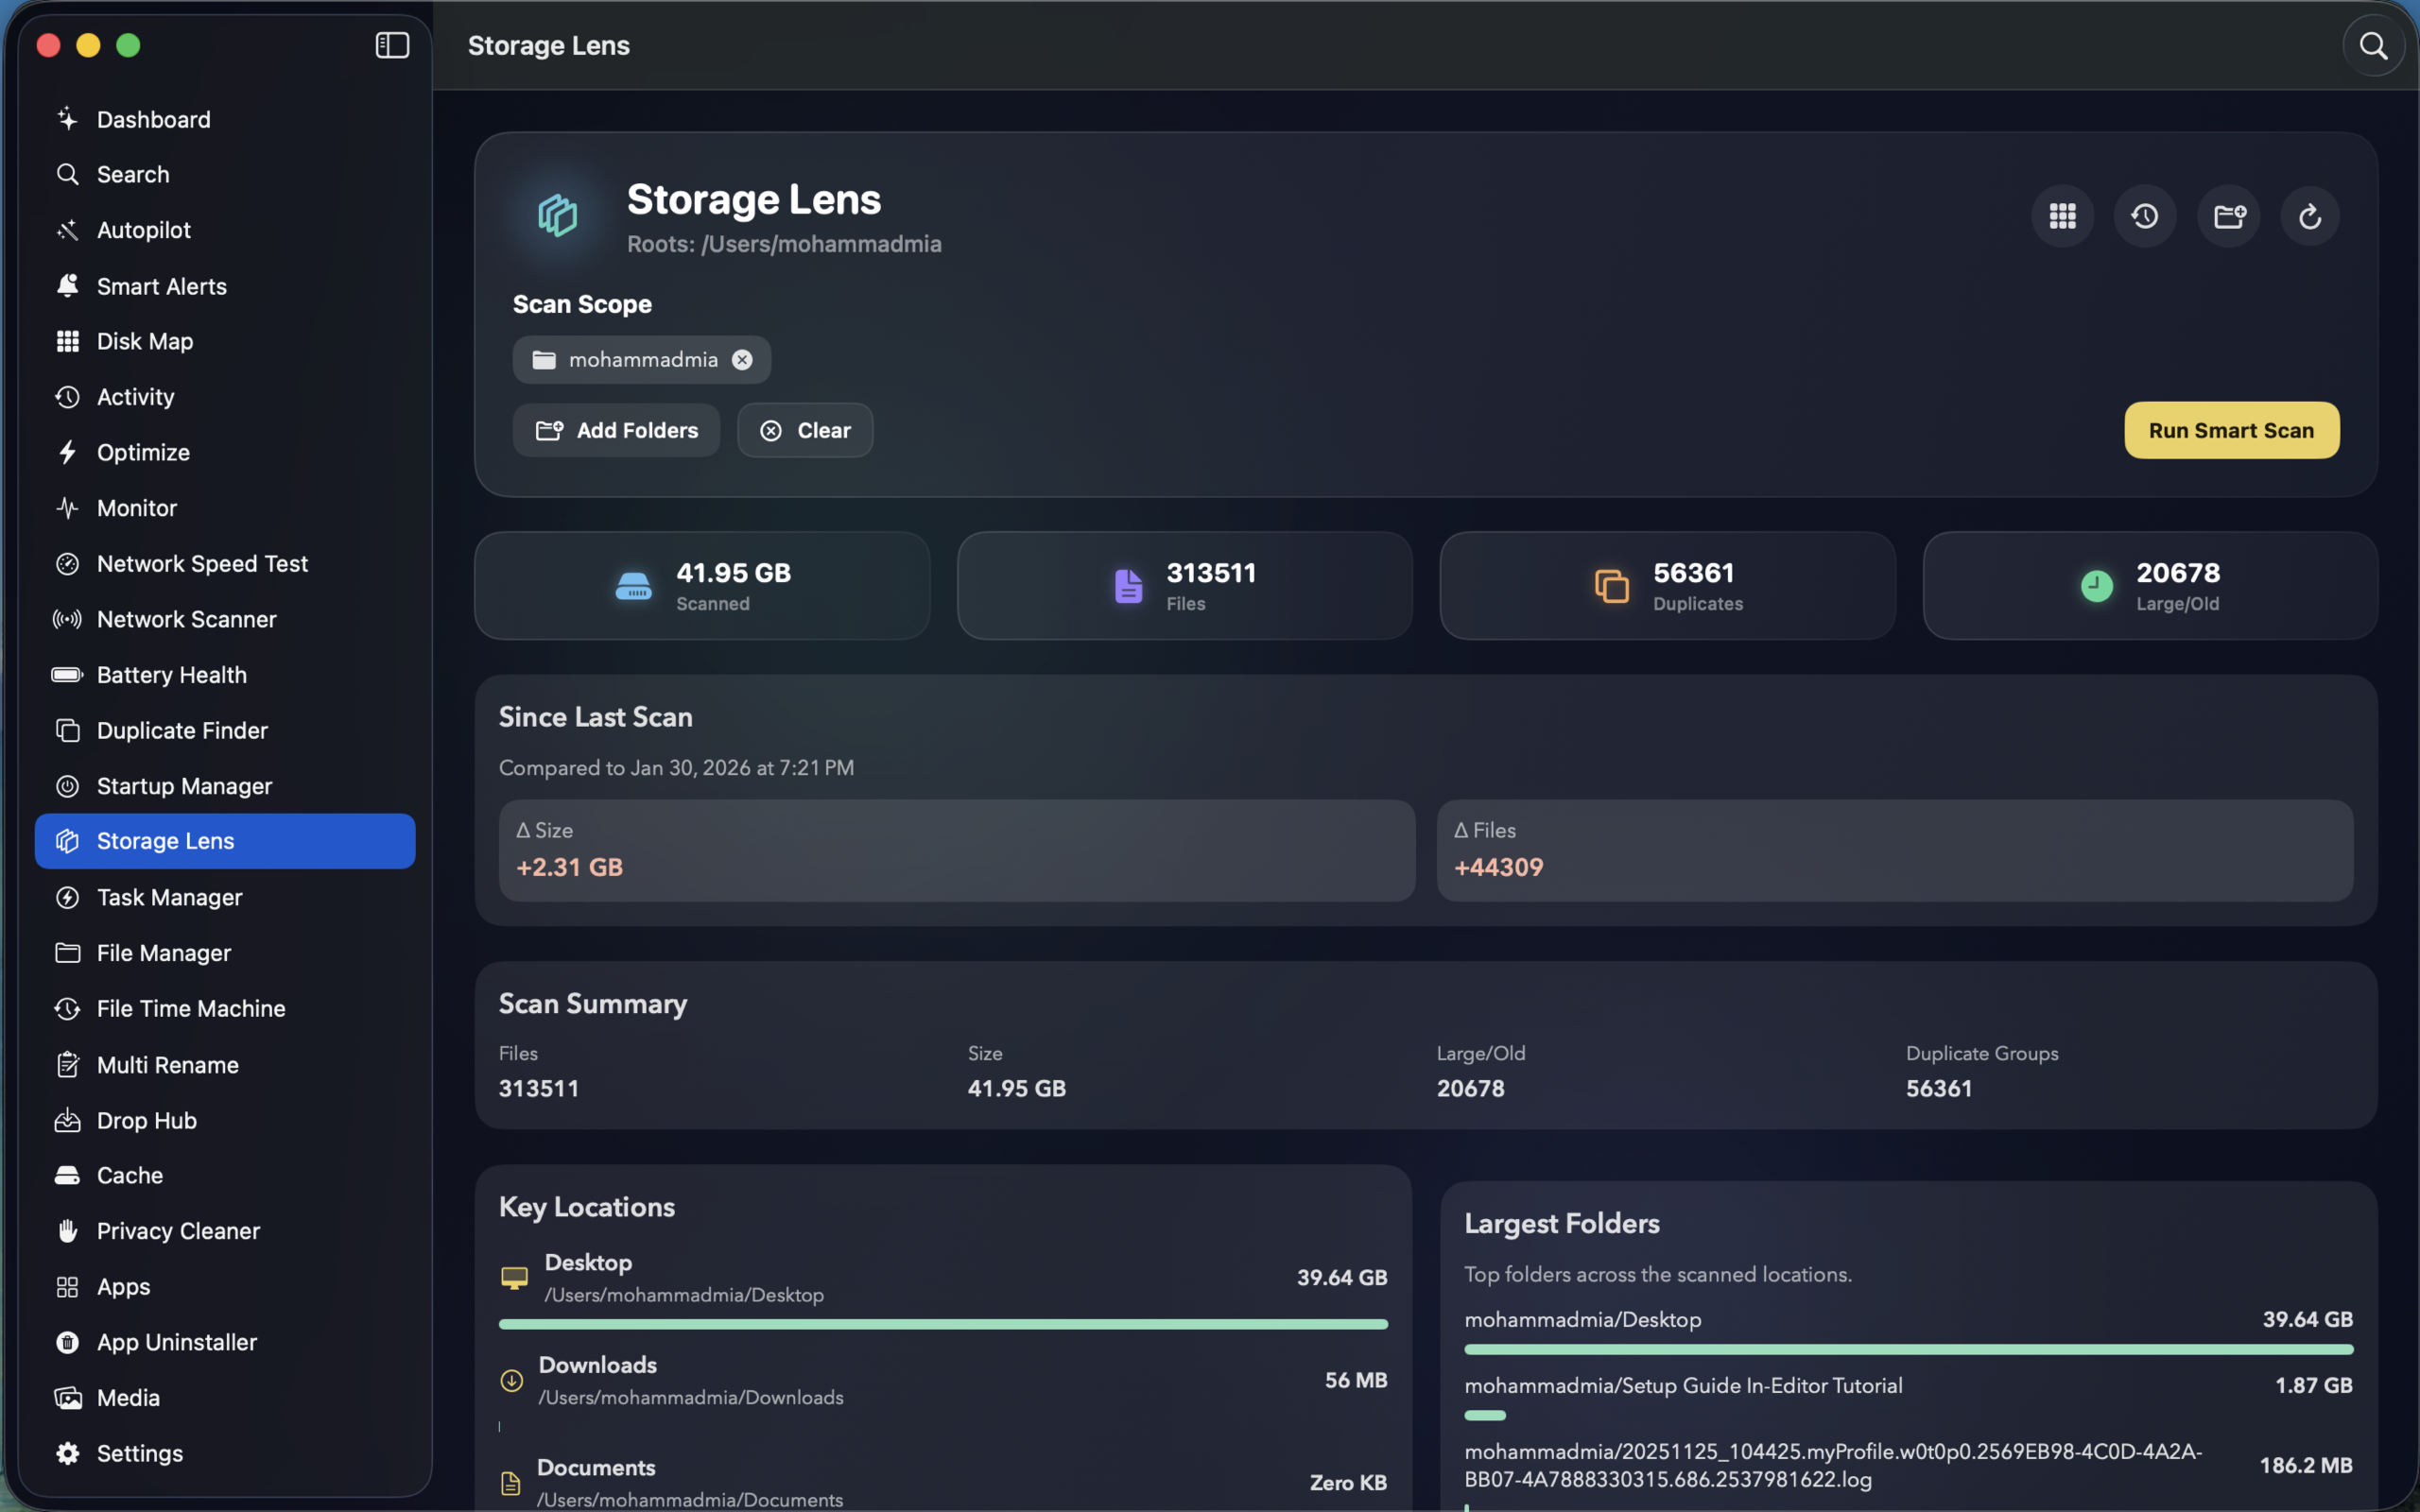Viewport: 2420px width, 1512px height.
Task: Click the Scanned disk icon
Action: (633, 586)
